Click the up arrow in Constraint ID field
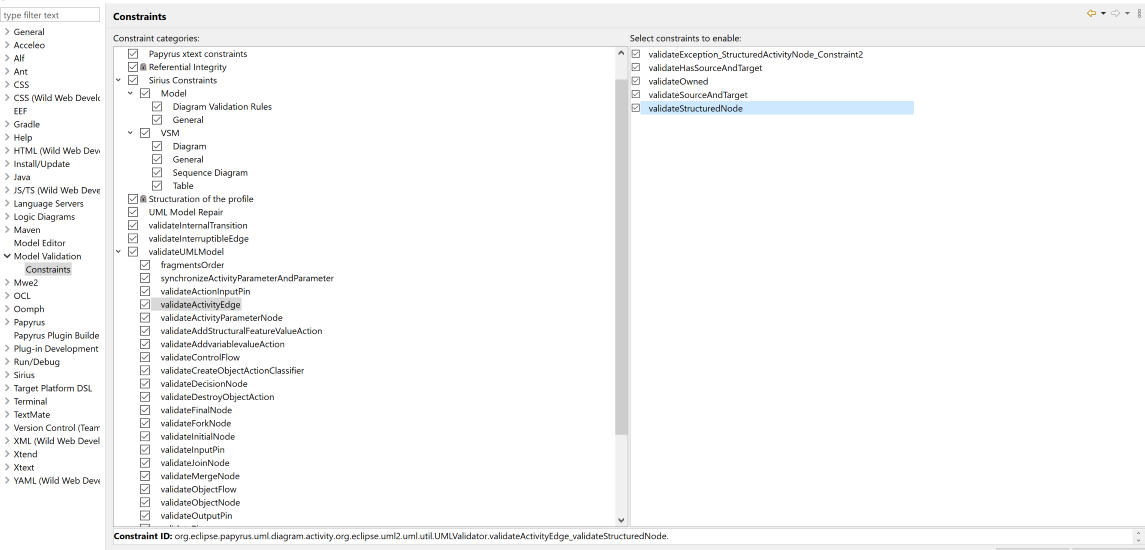Viewport: 1145px width, 550px height. [1138, 533]
